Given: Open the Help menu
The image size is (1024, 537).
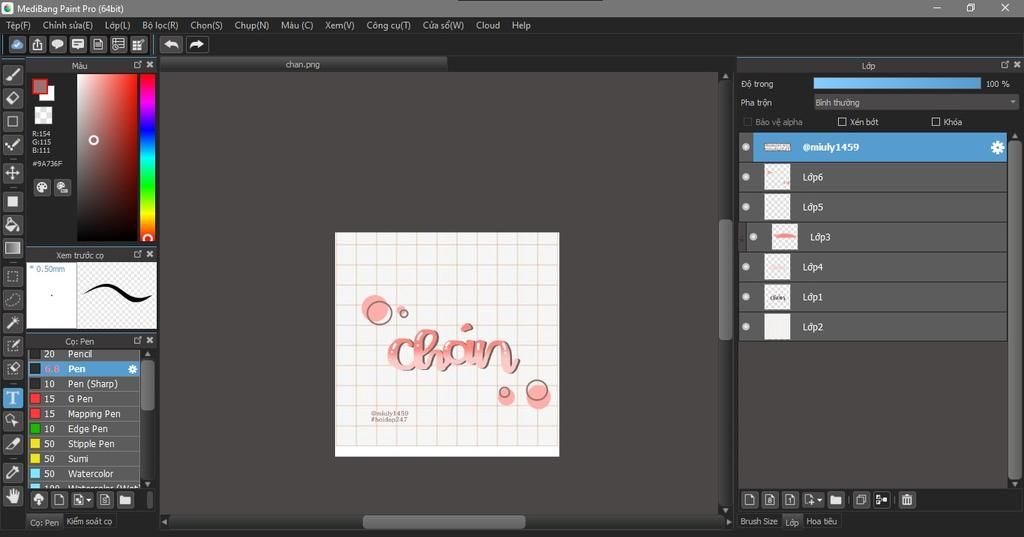Looking at the screenshot, I should (x=521, y=25).
